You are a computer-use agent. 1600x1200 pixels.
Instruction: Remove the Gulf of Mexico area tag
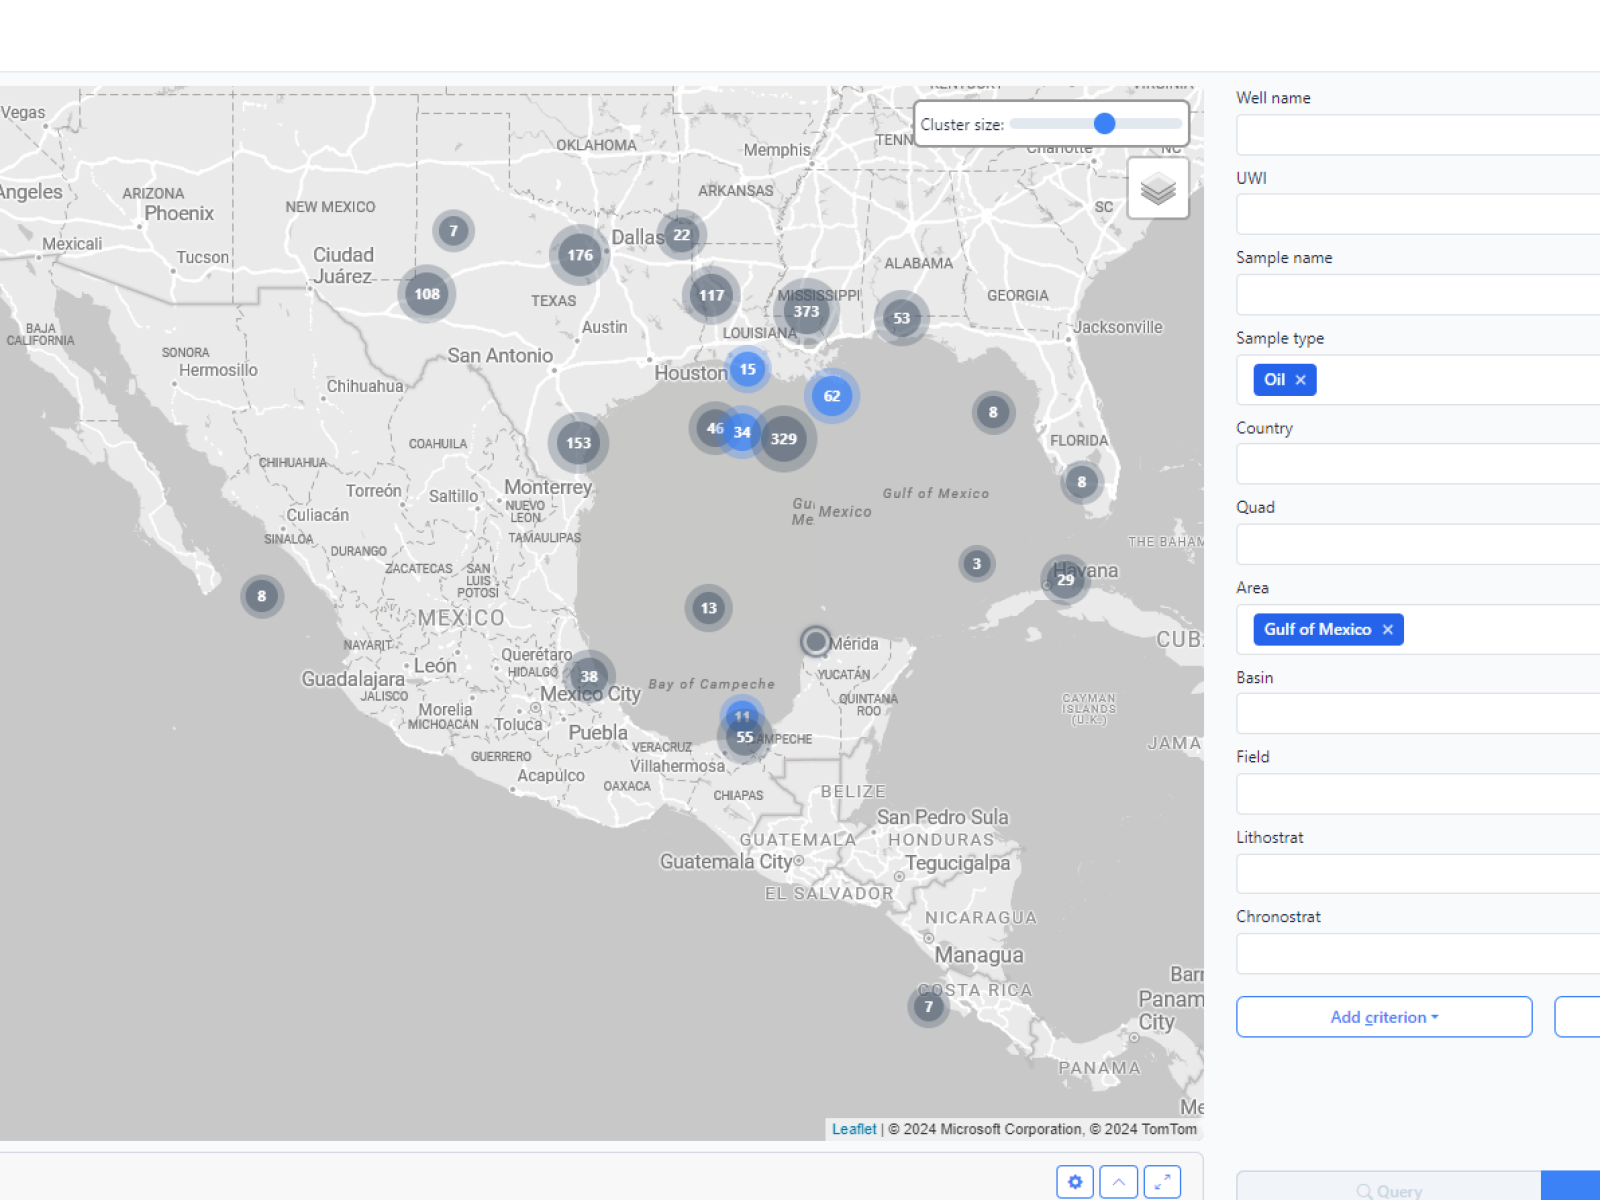pyautogui.click(x=1387, y=630)
